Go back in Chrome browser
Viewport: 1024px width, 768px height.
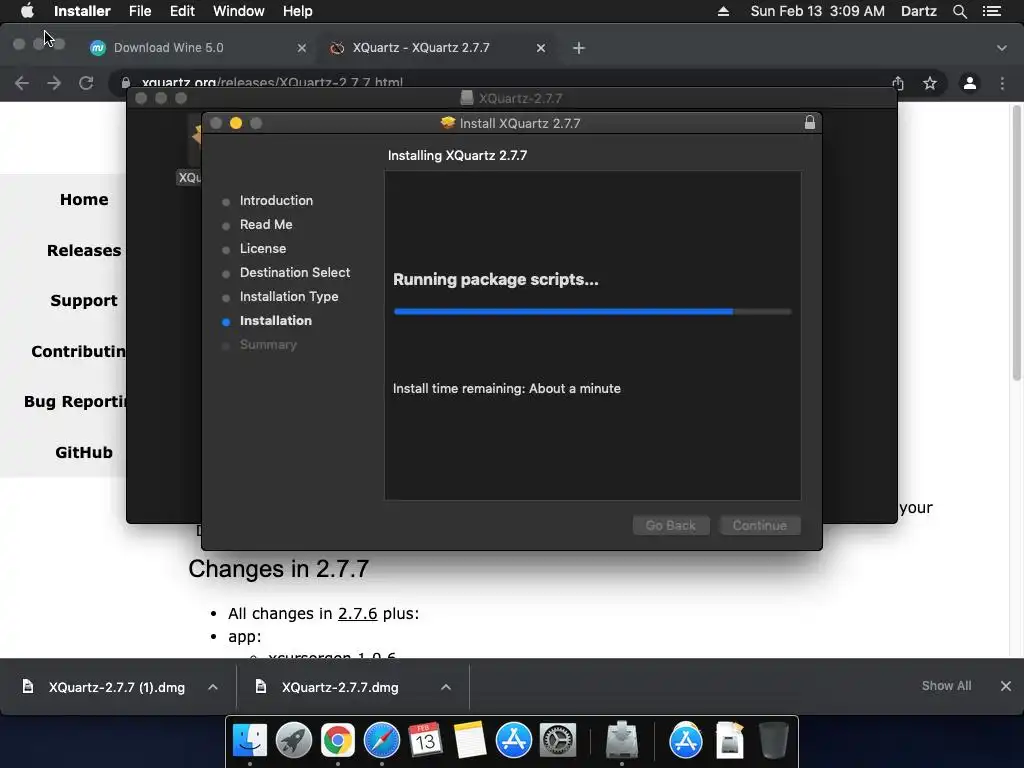coord(22,83)
